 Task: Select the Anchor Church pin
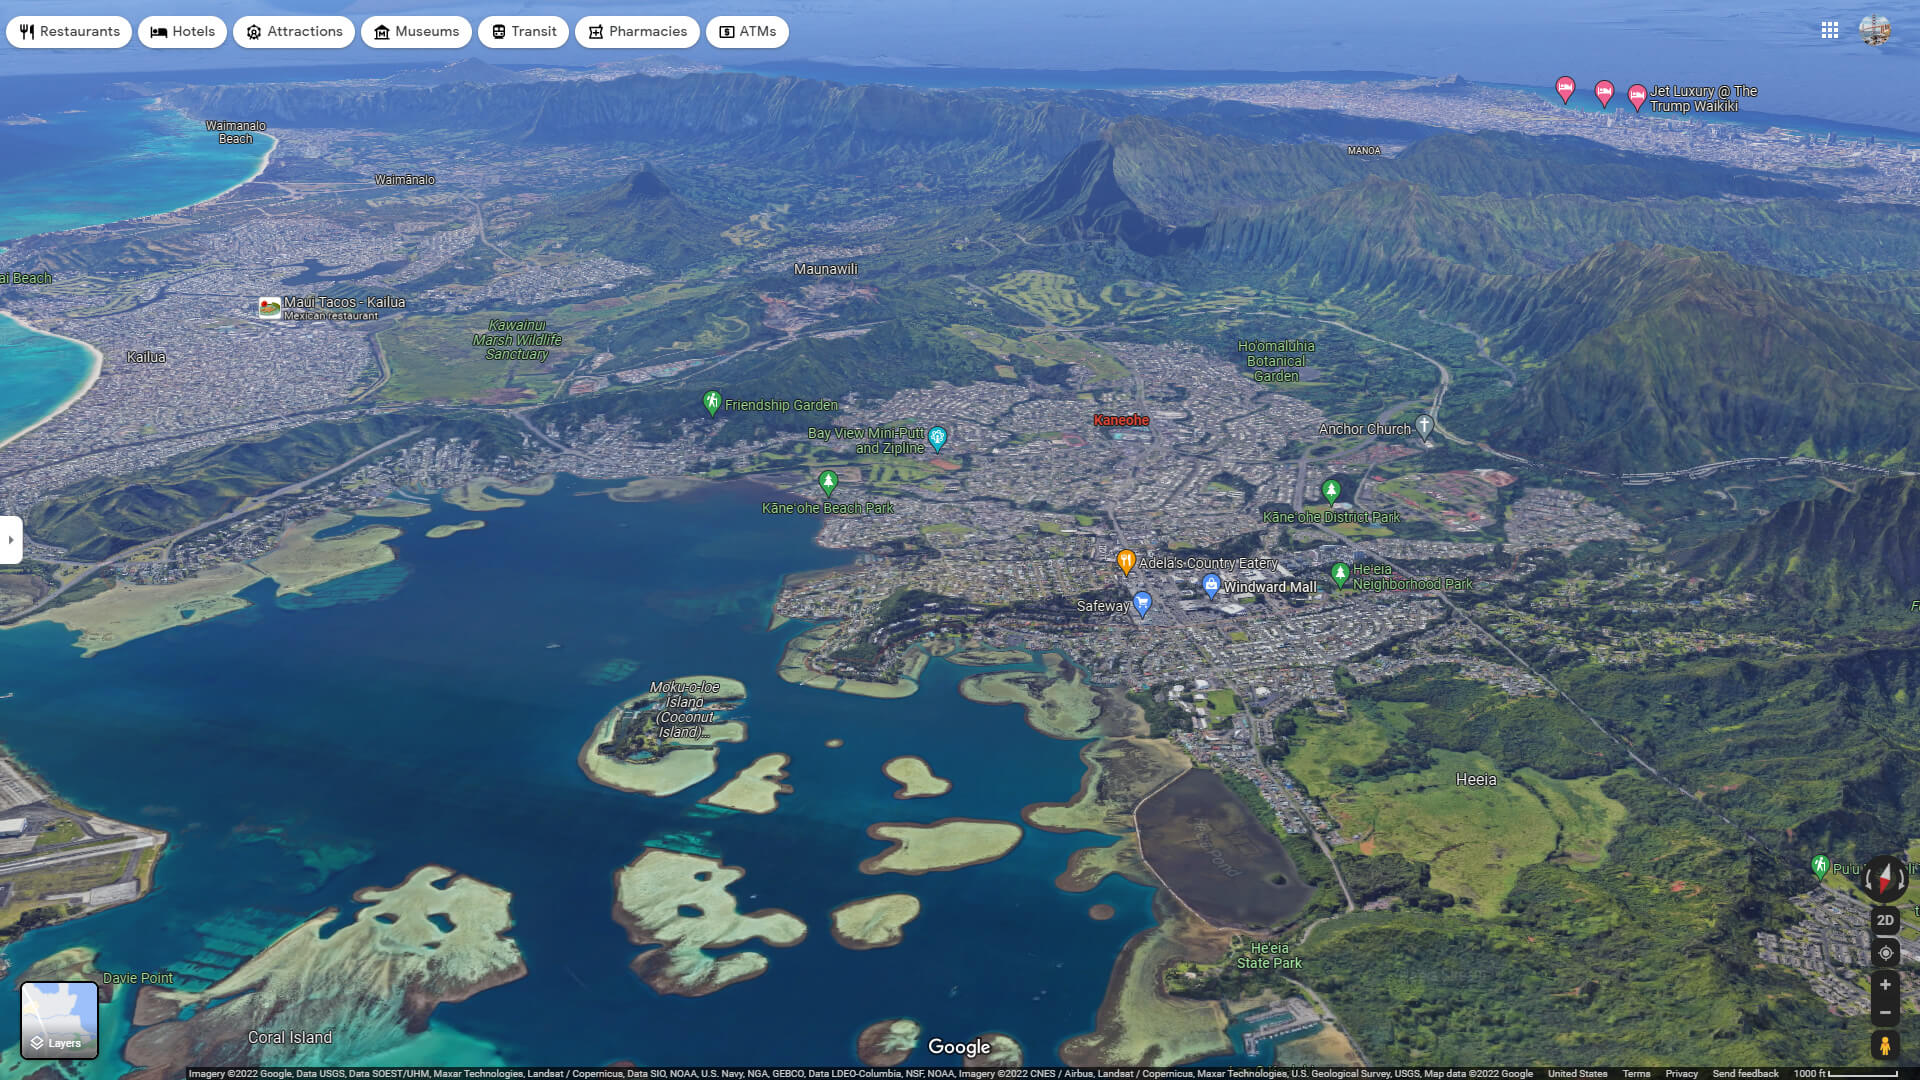(1424, 426)
